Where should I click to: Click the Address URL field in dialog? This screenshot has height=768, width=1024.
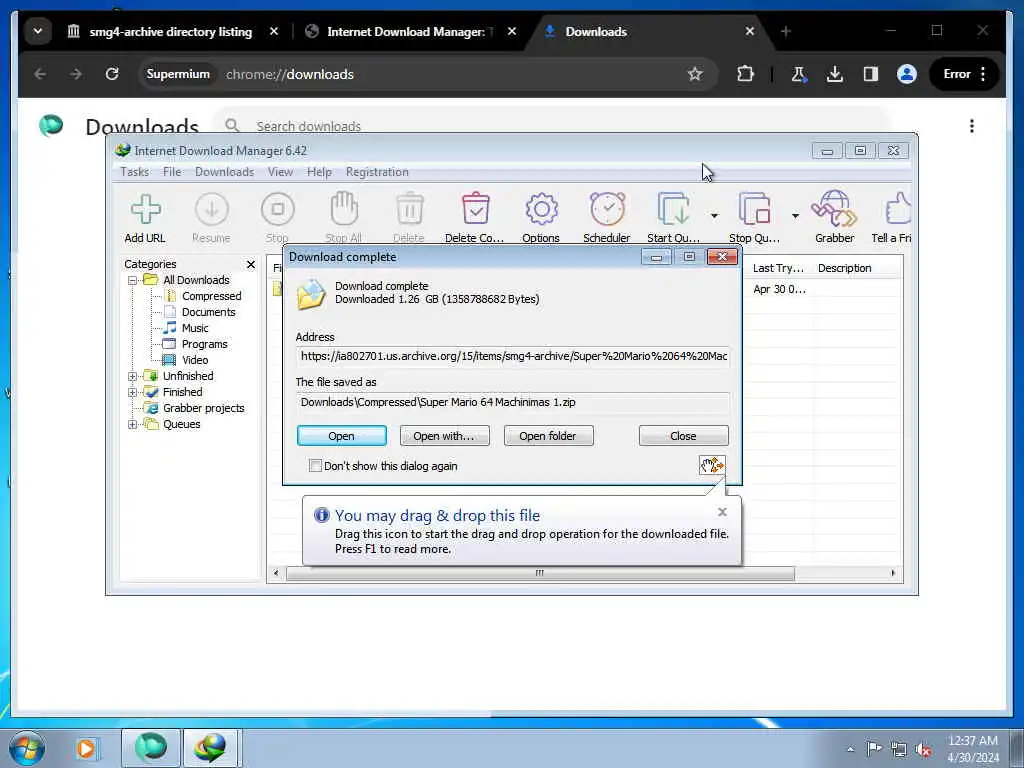[513, 357]
